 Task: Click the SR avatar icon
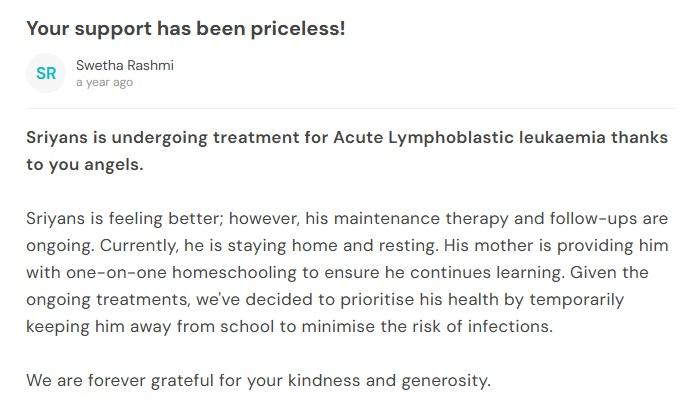46,73
